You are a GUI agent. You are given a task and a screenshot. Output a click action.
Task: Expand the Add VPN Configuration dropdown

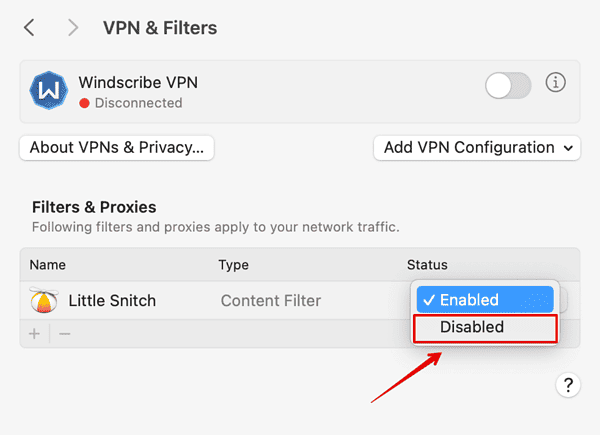coord(476,148)
